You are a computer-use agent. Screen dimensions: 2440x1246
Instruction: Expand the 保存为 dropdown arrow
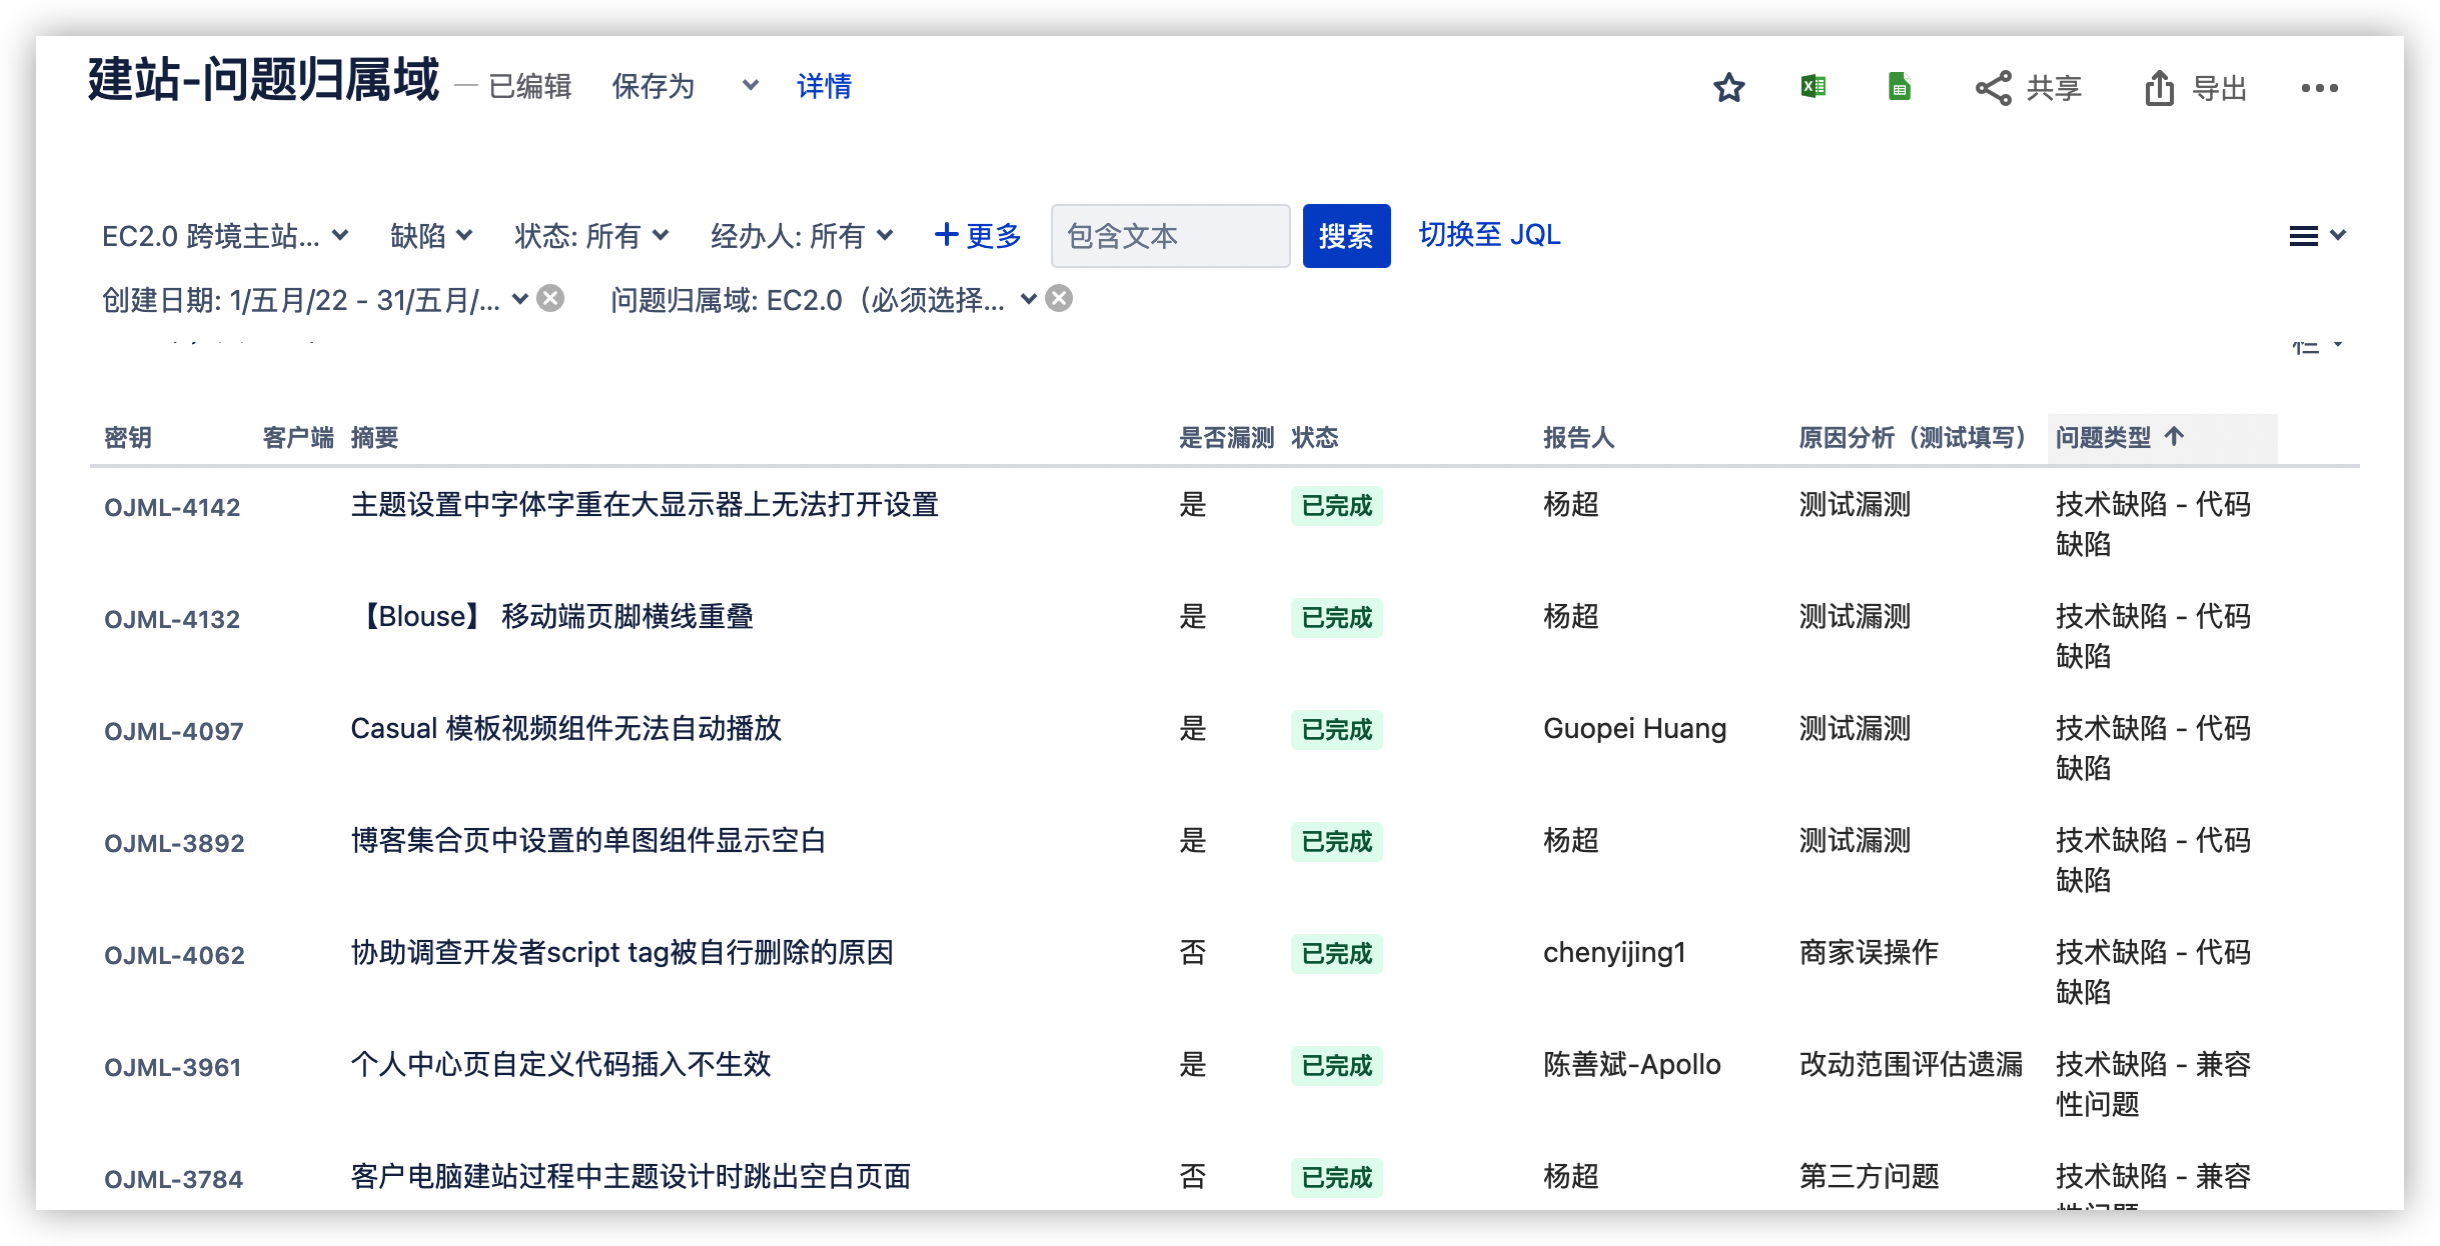750,86
